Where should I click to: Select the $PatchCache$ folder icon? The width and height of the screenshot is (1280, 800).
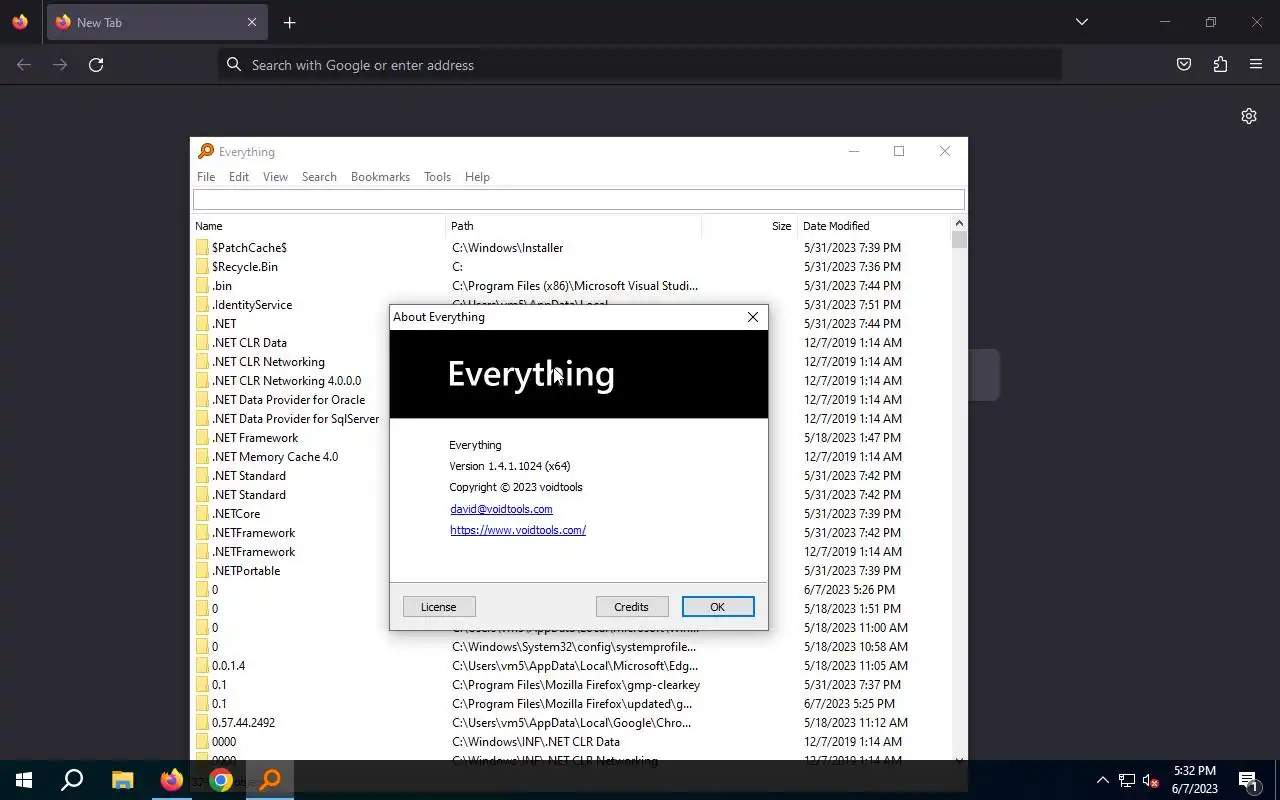pos(202,248)
